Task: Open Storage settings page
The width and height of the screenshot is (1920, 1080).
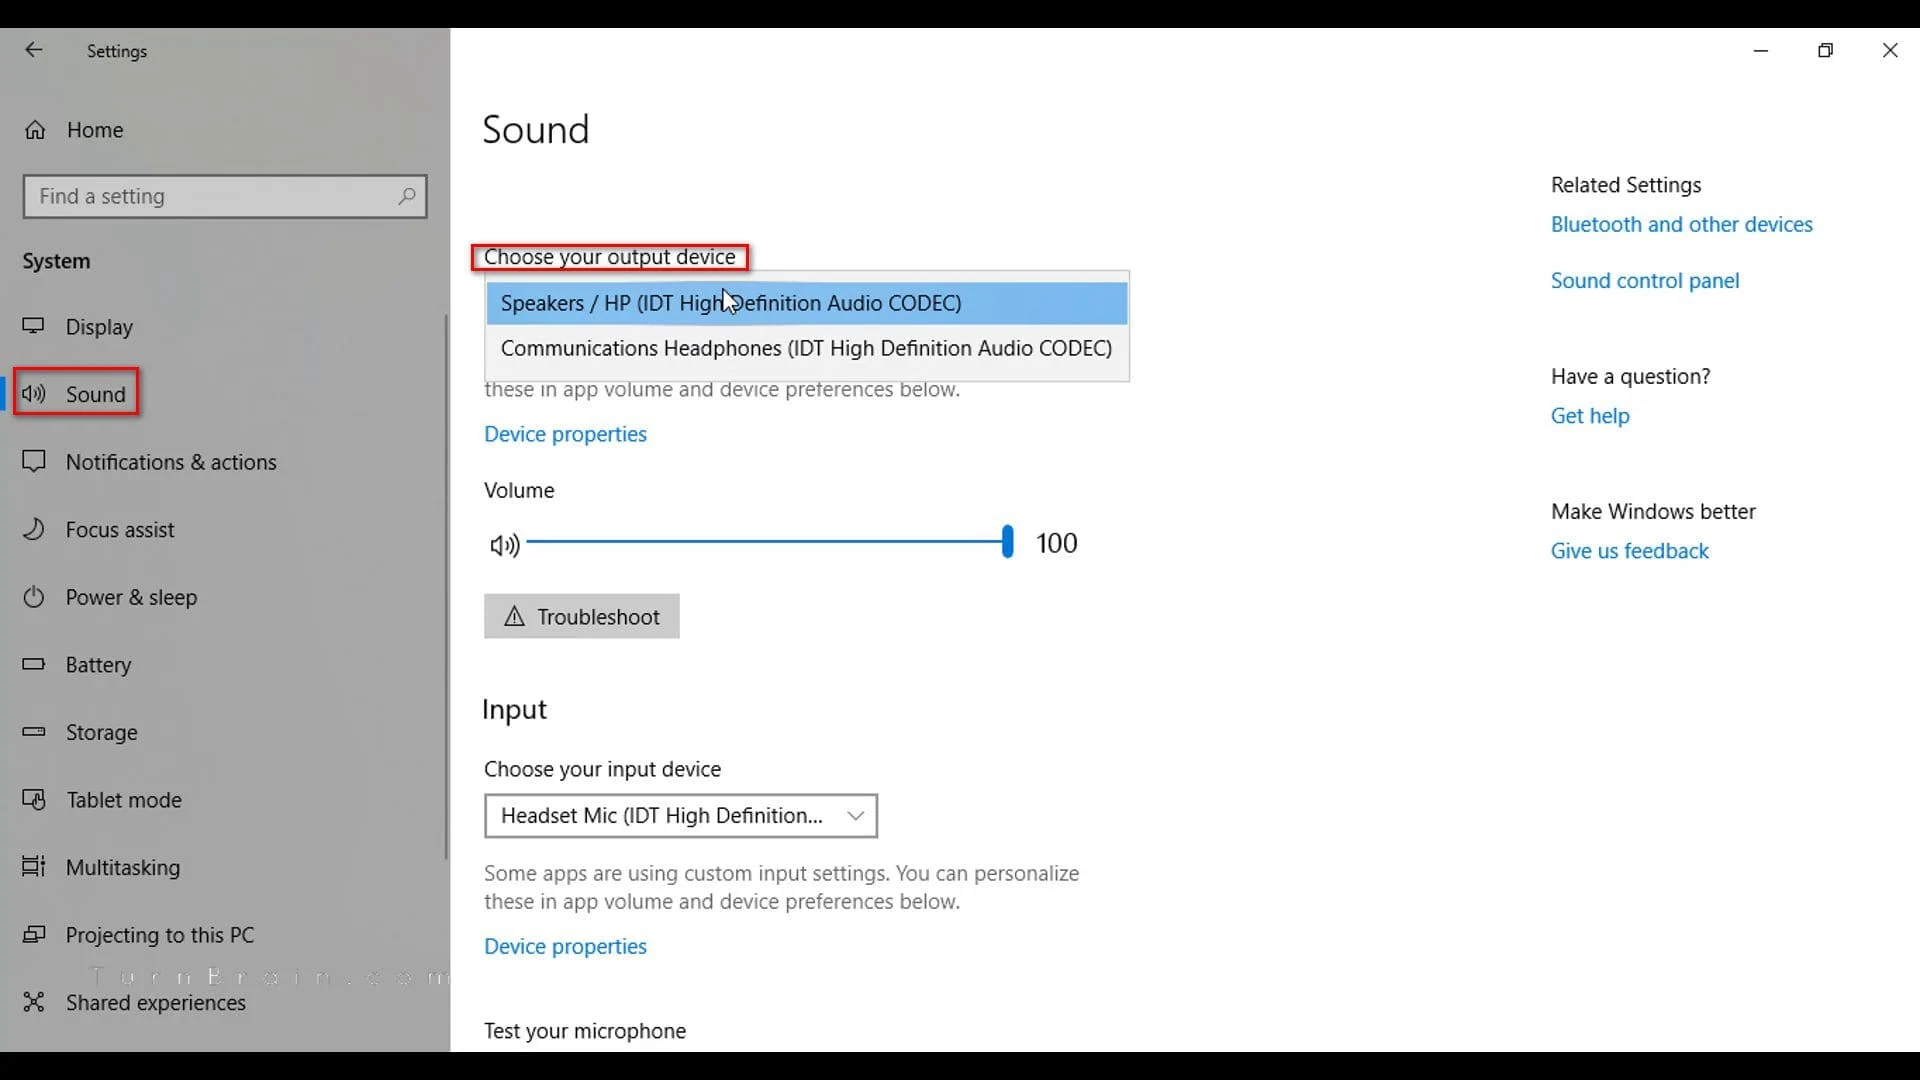Action: click(x=101, y=733)
